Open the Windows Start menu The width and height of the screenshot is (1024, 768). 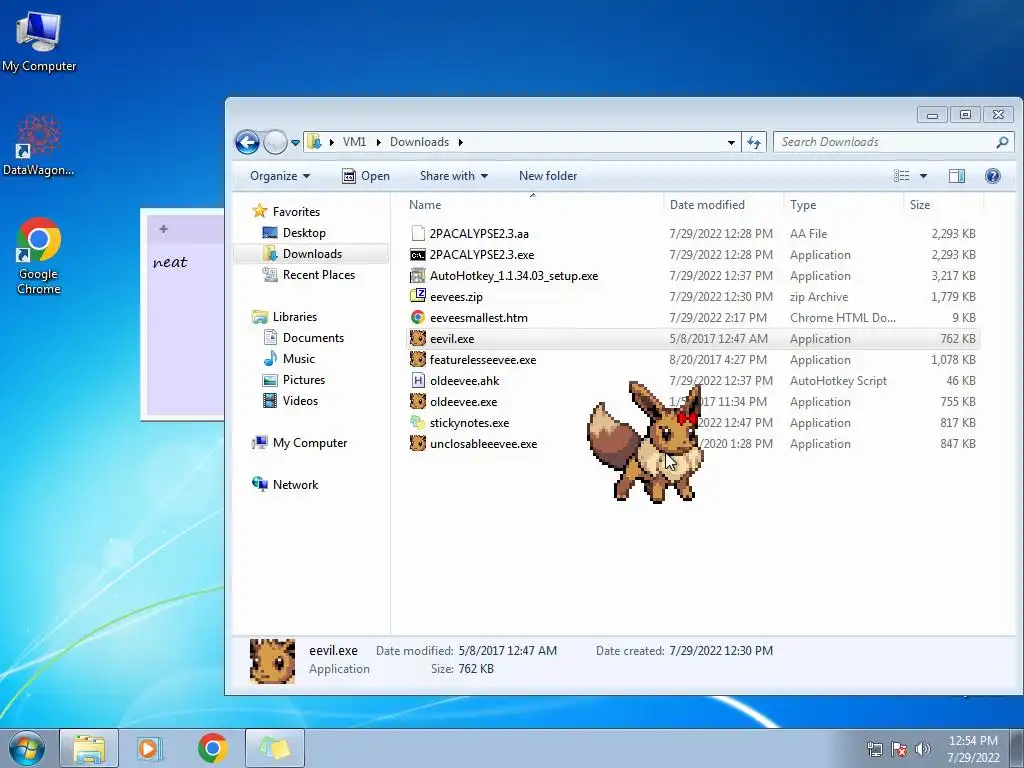tap(26, 748)
